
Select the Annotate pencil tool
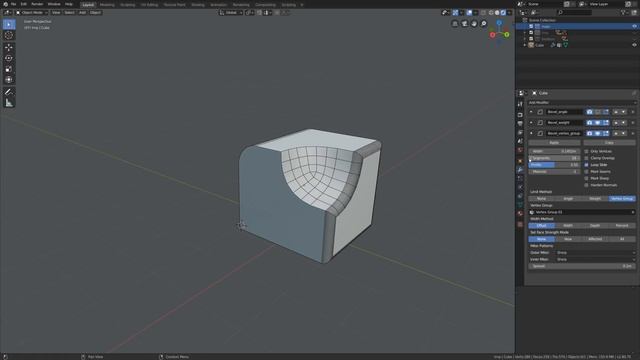click(9, 92)
